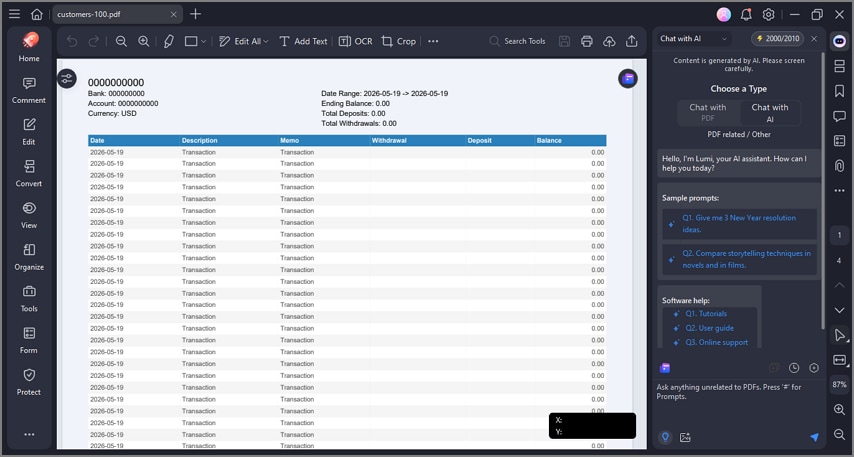The height and width of the screenshot is (457, 854).
Task: Open Home in the left sidebar
Action: 29,47
